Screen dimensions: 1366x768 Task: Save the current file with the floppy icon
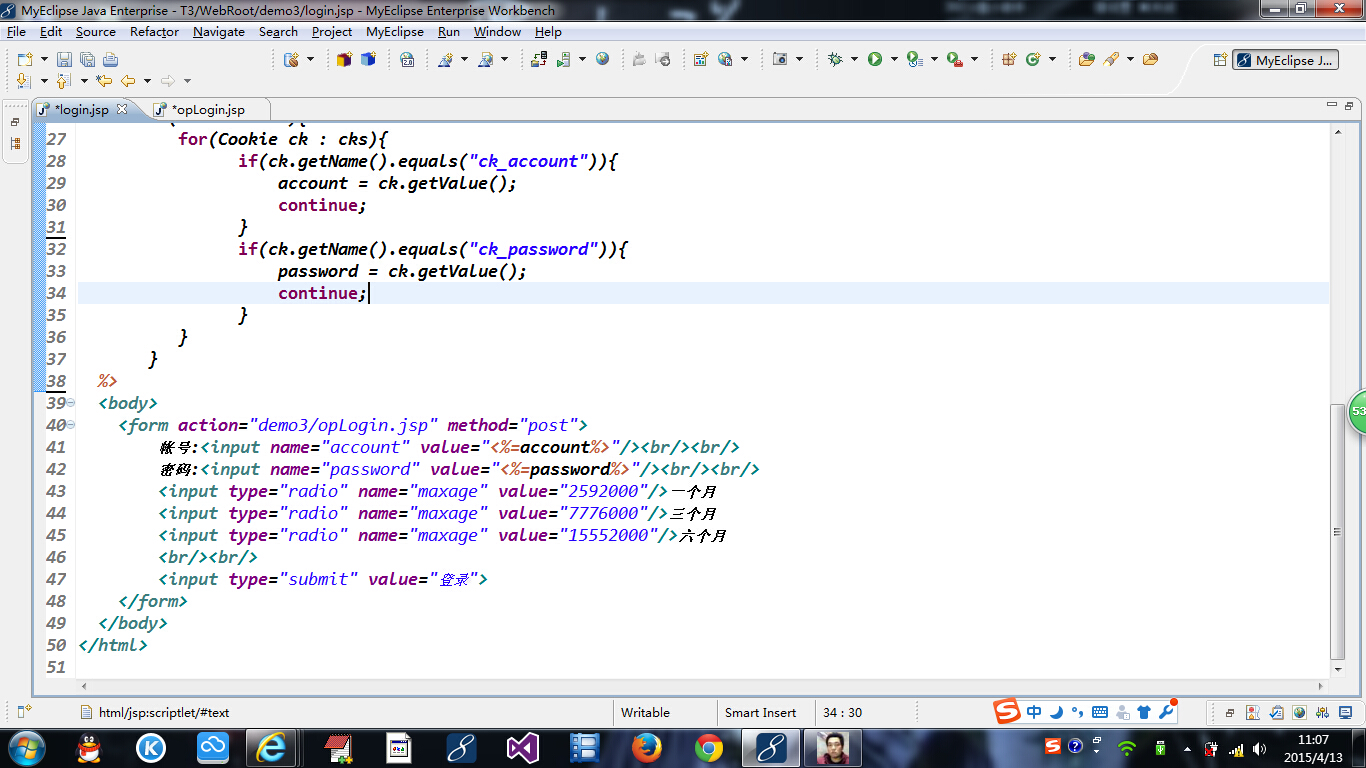pyautogui.click(x=64, y=60)
